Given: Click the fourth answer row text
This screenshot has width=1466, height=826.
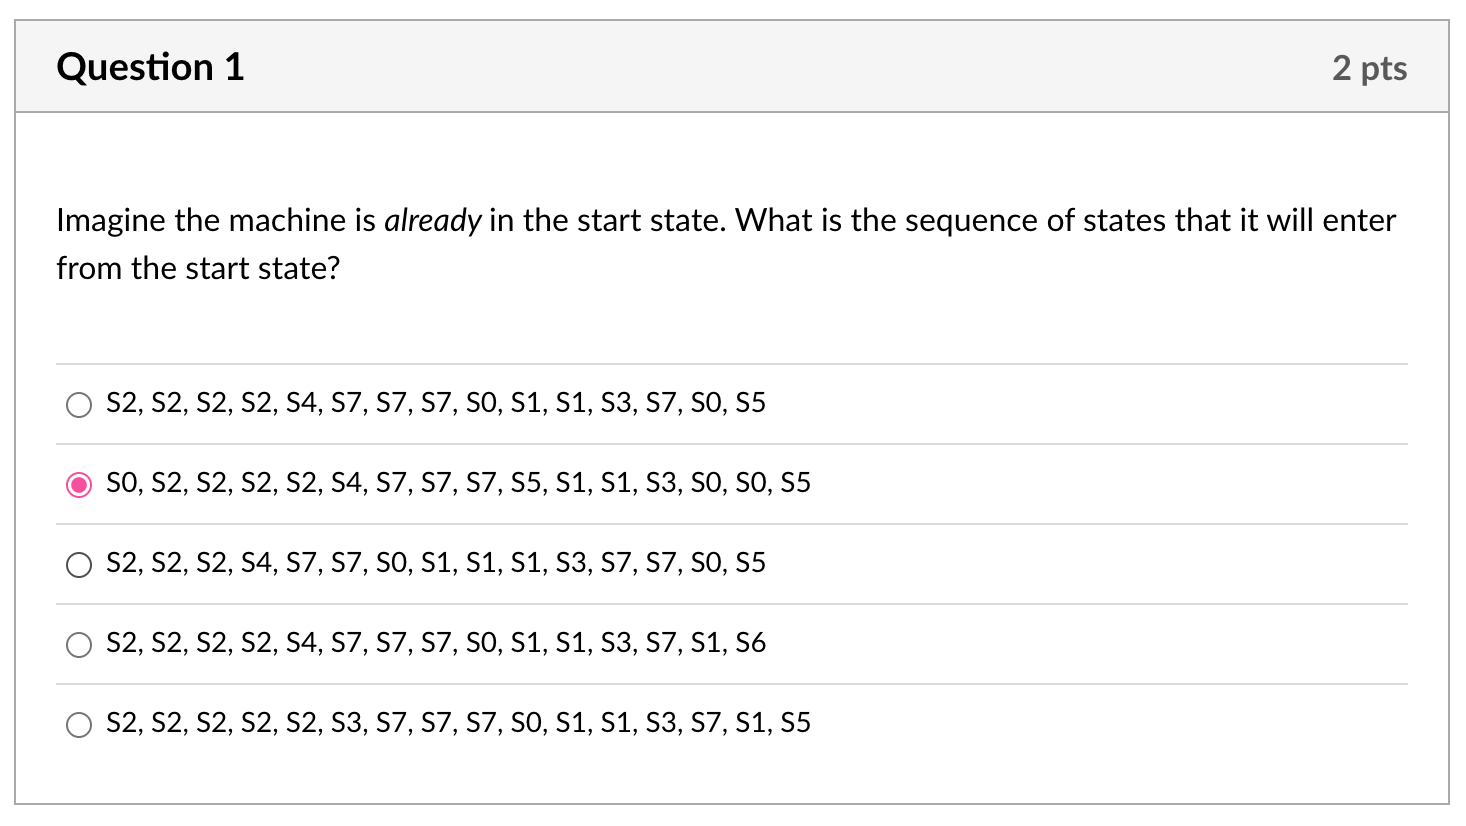Looking at the screenshot, I should (x=436, y=643).
